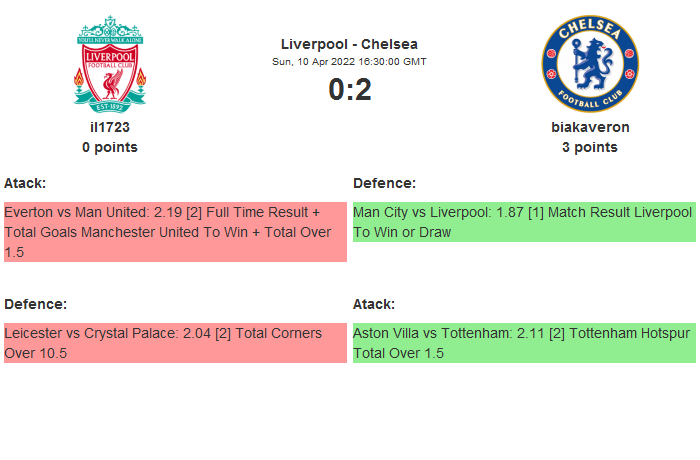Click the Chelsea club crest
Screen dimensions: 700x460
point(590,63)
